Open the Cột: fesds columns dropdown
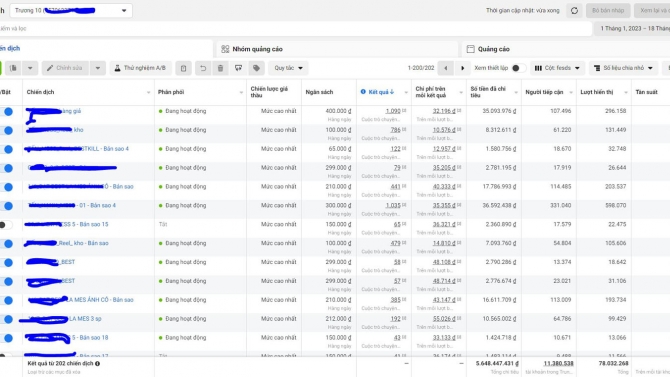This screenshot has height=377, width=670. 557,68
